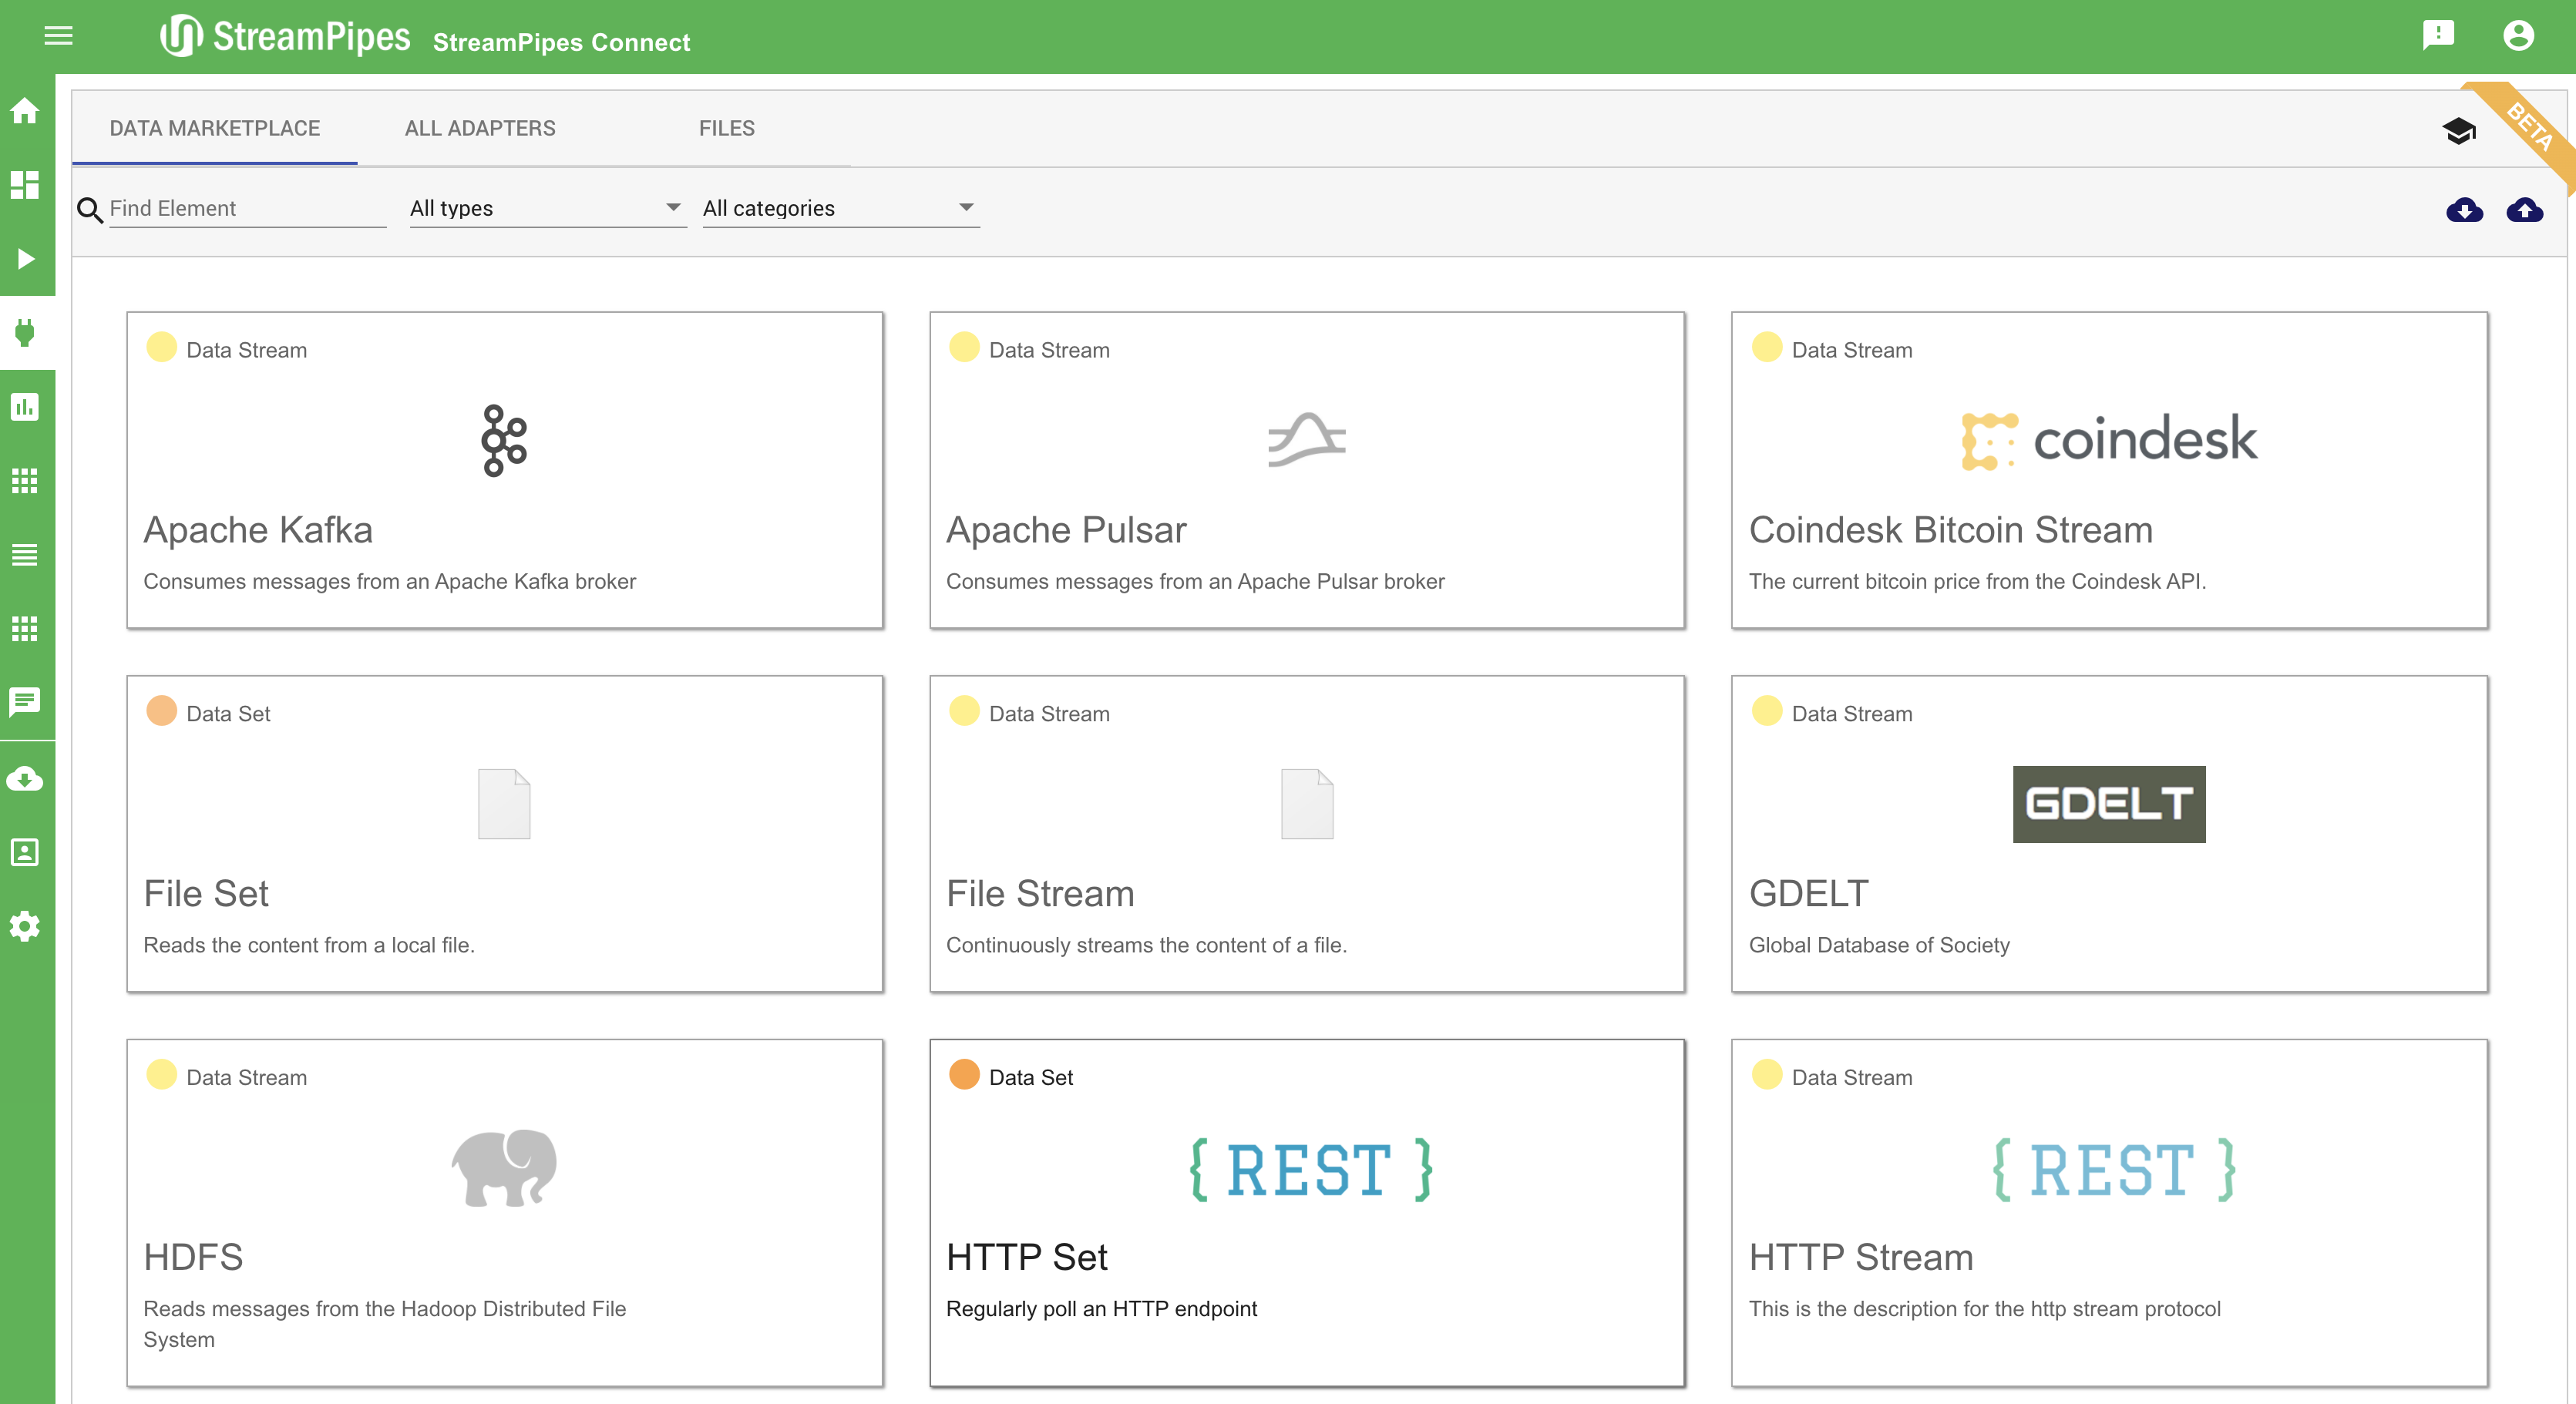Click the Home icon in sidebar
2576x1404 pixels.
click(x=25, y=111)
